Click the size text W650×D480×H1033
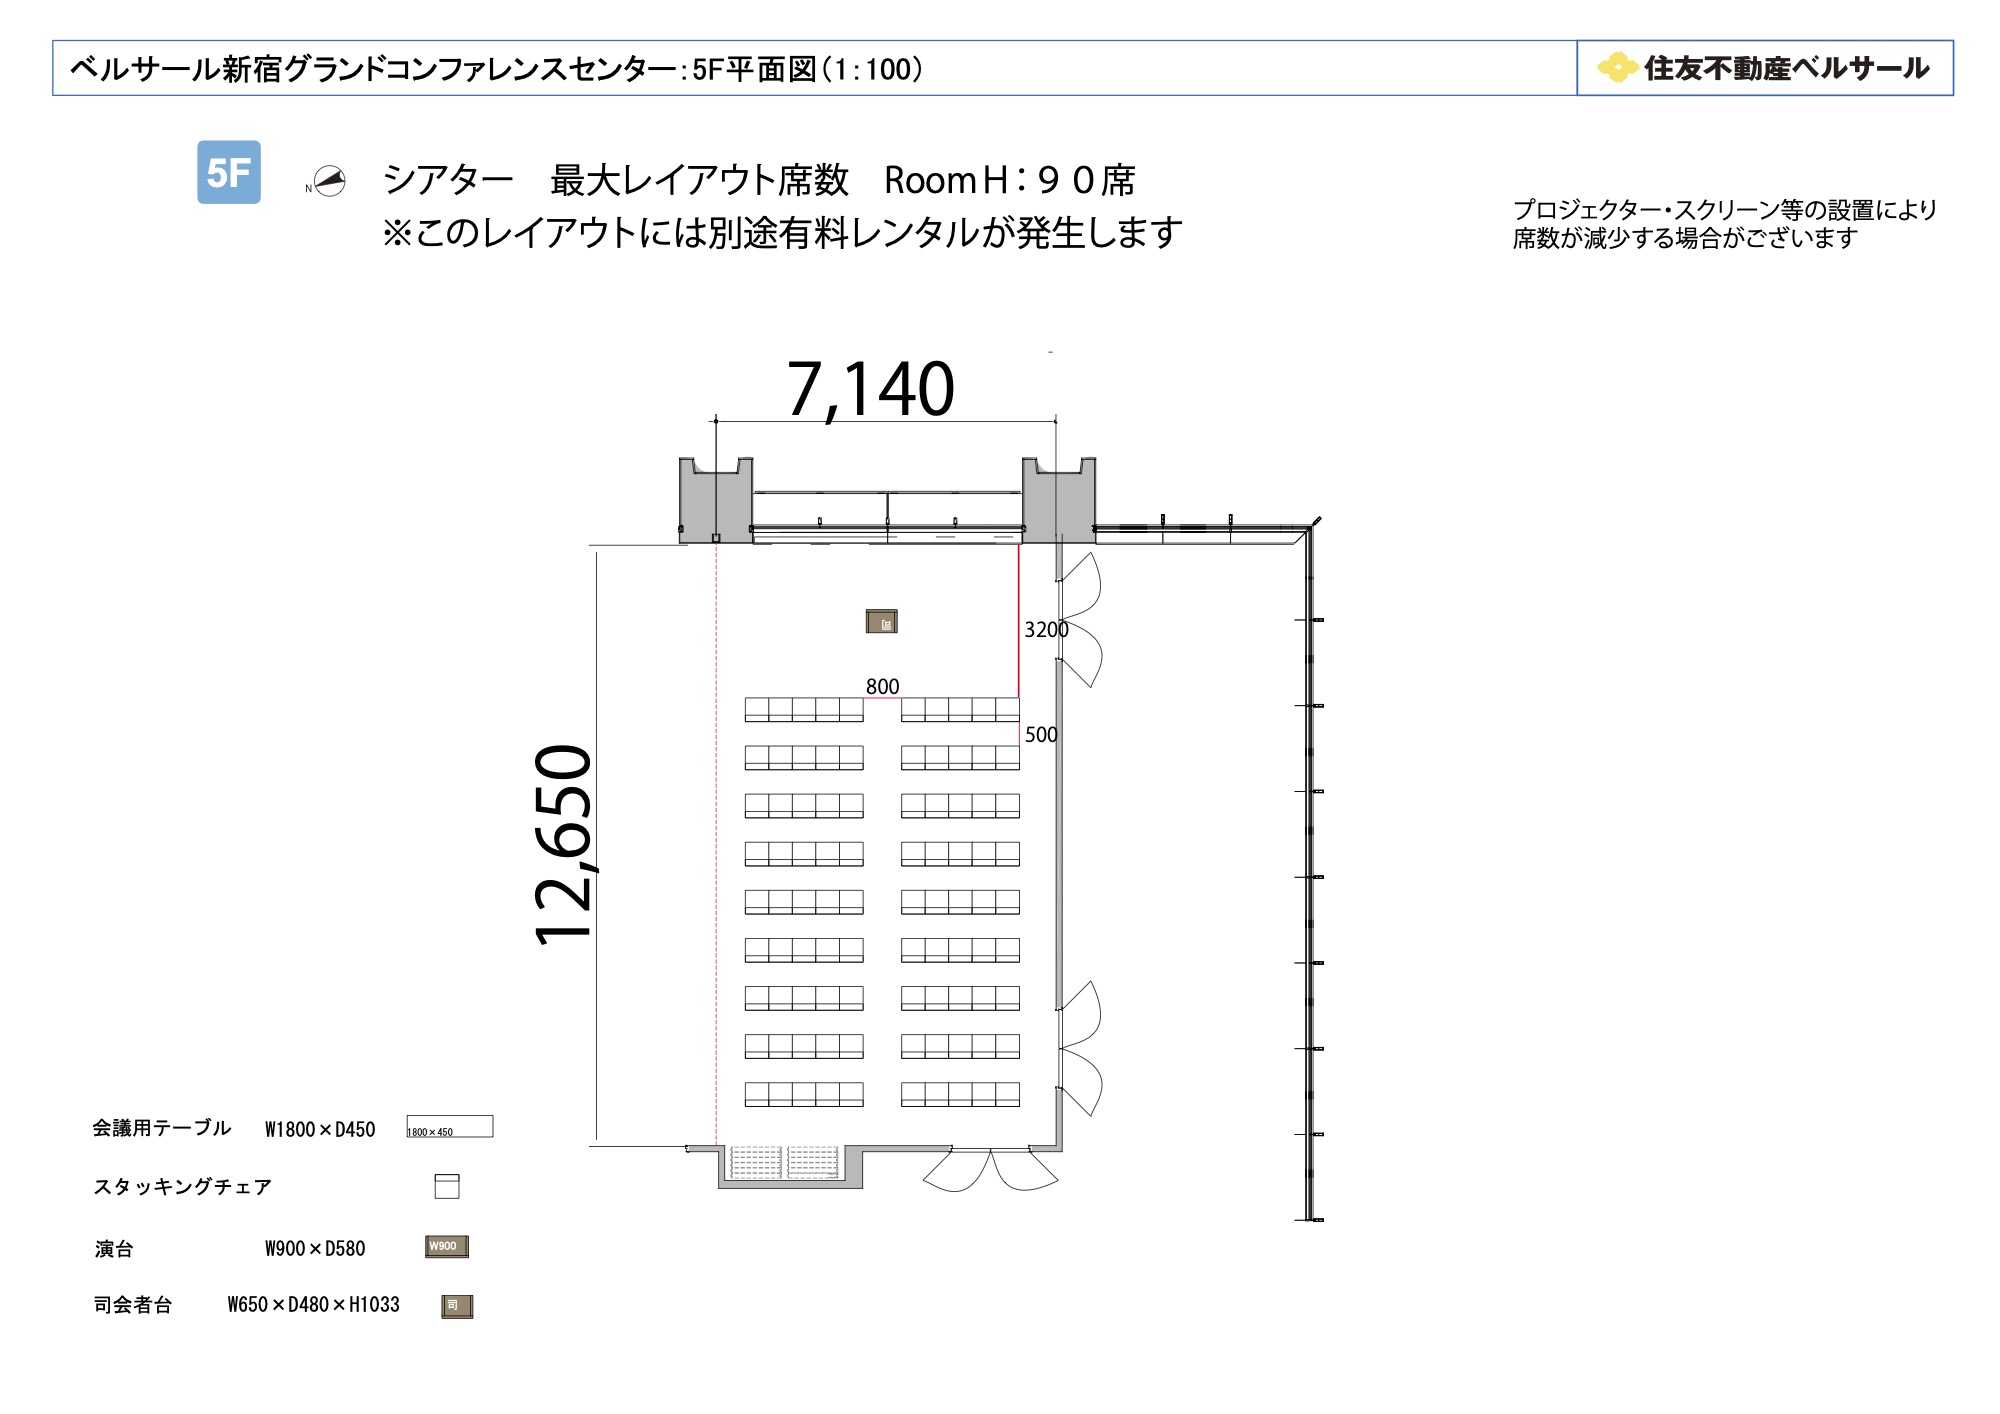This screenshot has width=2000, height=1414. click(313, 1304)
